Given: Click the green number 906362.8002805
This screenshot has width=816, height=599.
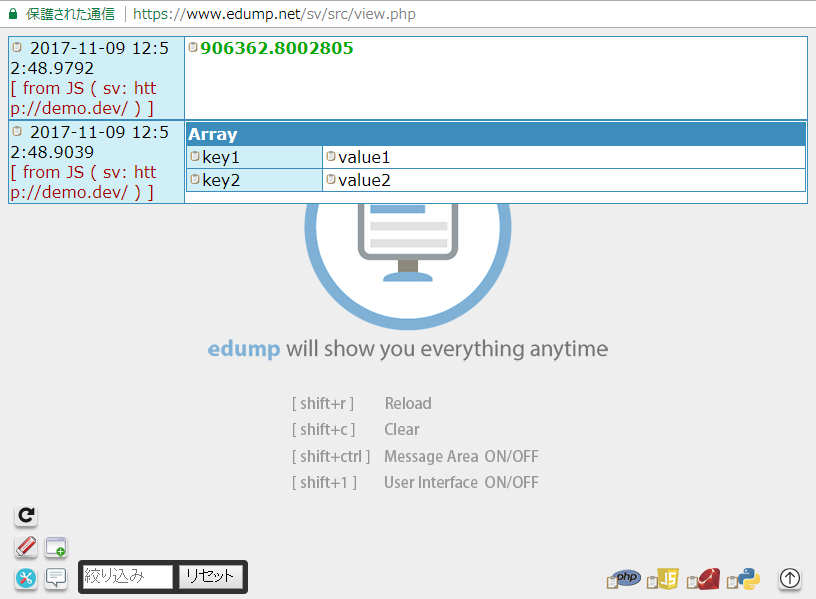Looking at the screenshot, I should (x=277, y=48).
